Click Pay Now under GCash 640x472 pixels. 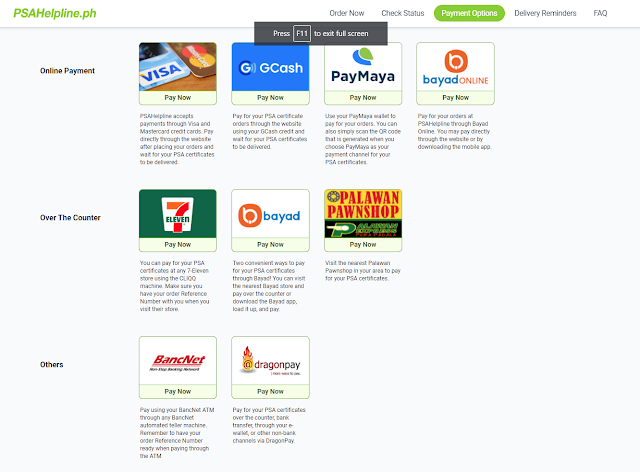coord(270,98)
